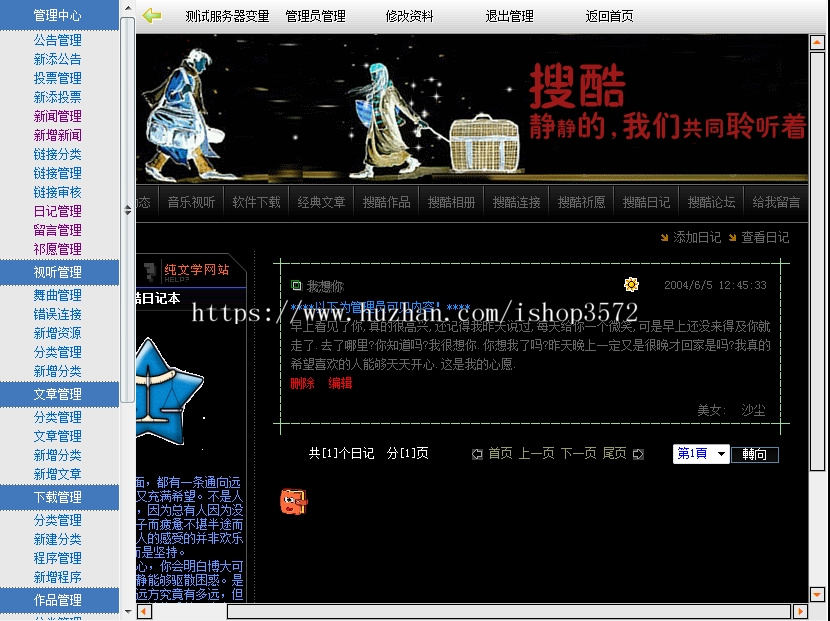Click the 下一页 pagination link

point(579,454)
